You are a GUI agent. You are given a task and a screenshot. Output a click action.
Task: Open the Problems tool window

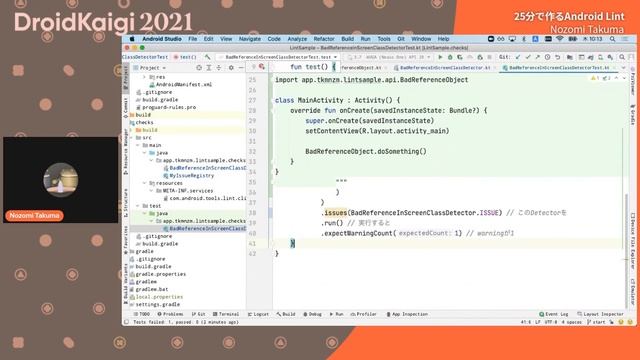(x=170, y=314)
